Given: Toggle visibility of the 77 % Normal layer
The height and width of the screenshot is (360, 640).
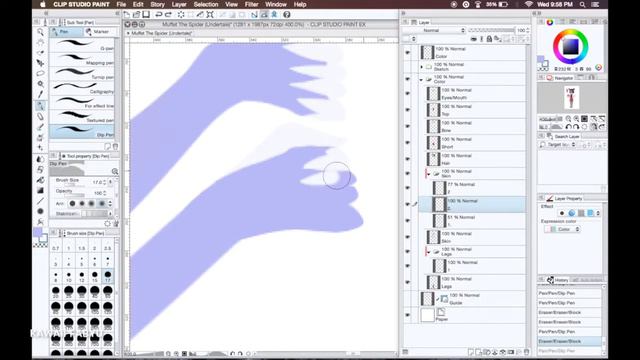Looking at the screenshot, I should tap(407, 188).
